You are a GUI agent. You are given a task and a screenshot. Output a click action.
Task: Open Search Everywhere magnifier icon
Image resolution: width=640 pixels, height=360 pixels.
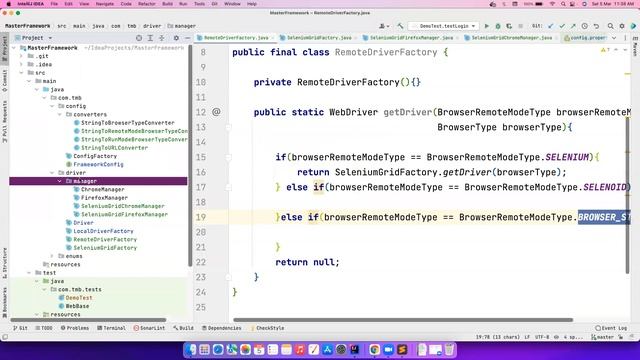[x=611, y=26]
